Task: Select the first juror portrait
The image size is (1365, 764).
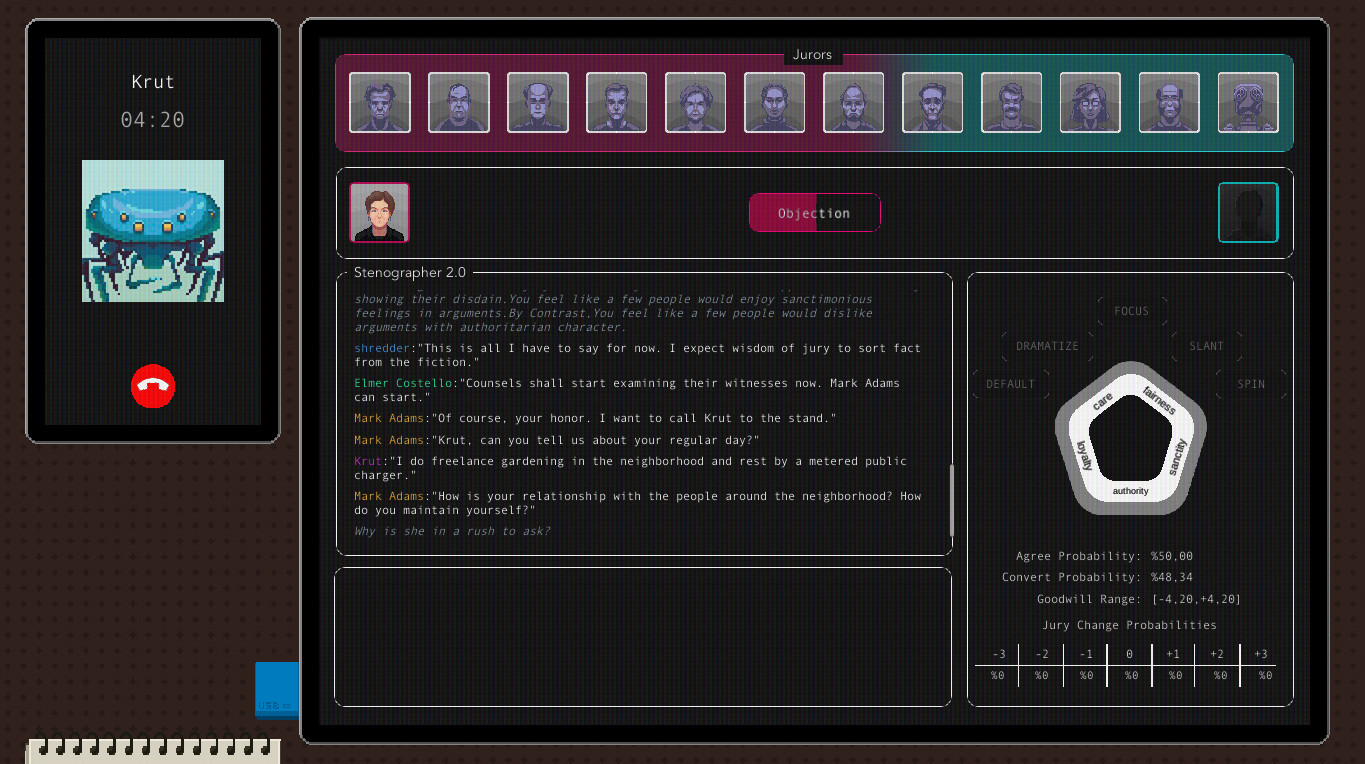Action: pos(379,102)
